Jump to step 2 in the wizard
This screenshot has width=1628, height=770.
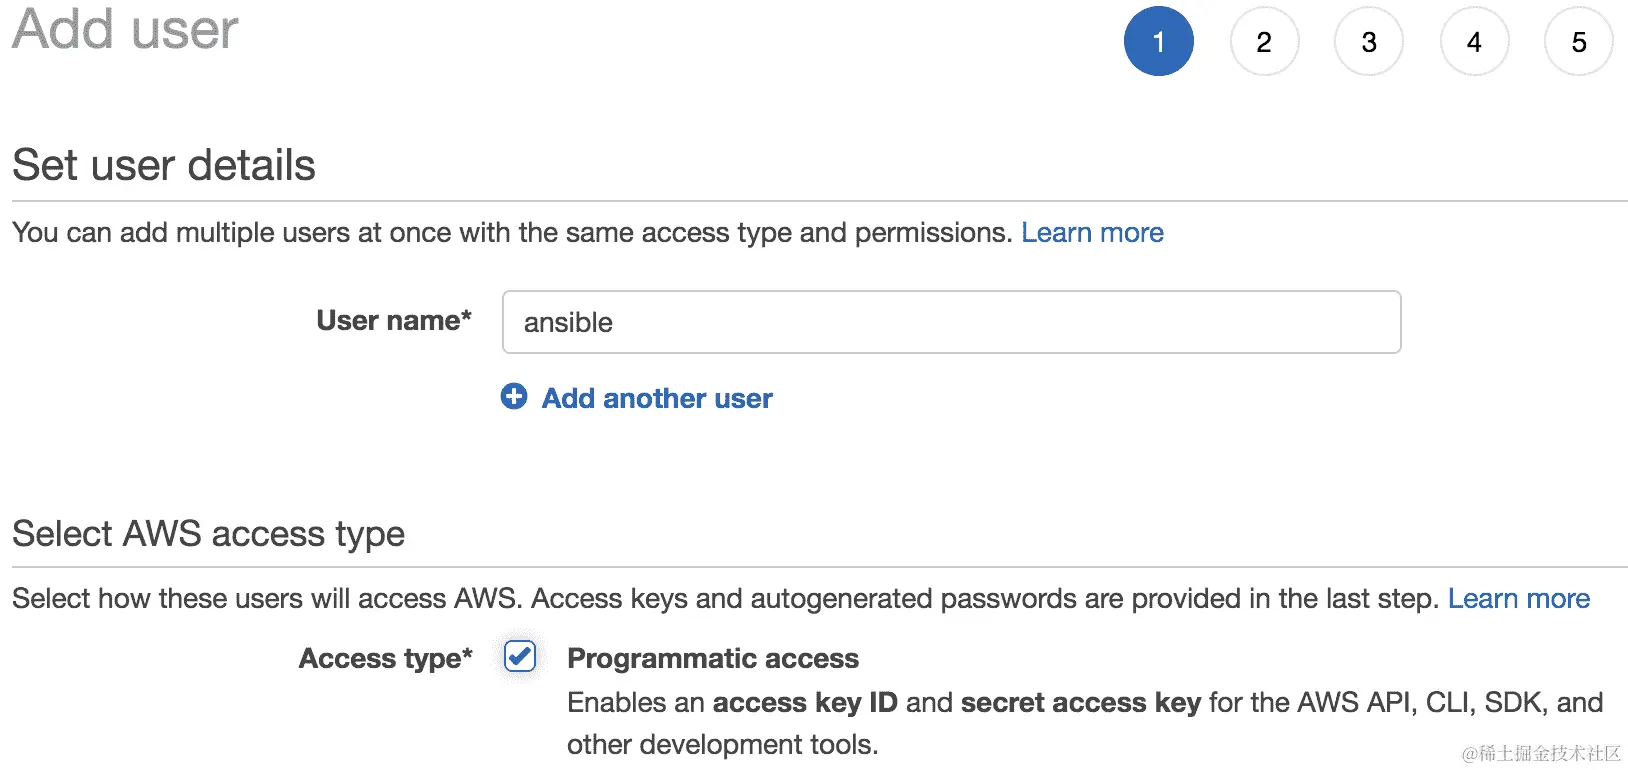[1264, 42]
